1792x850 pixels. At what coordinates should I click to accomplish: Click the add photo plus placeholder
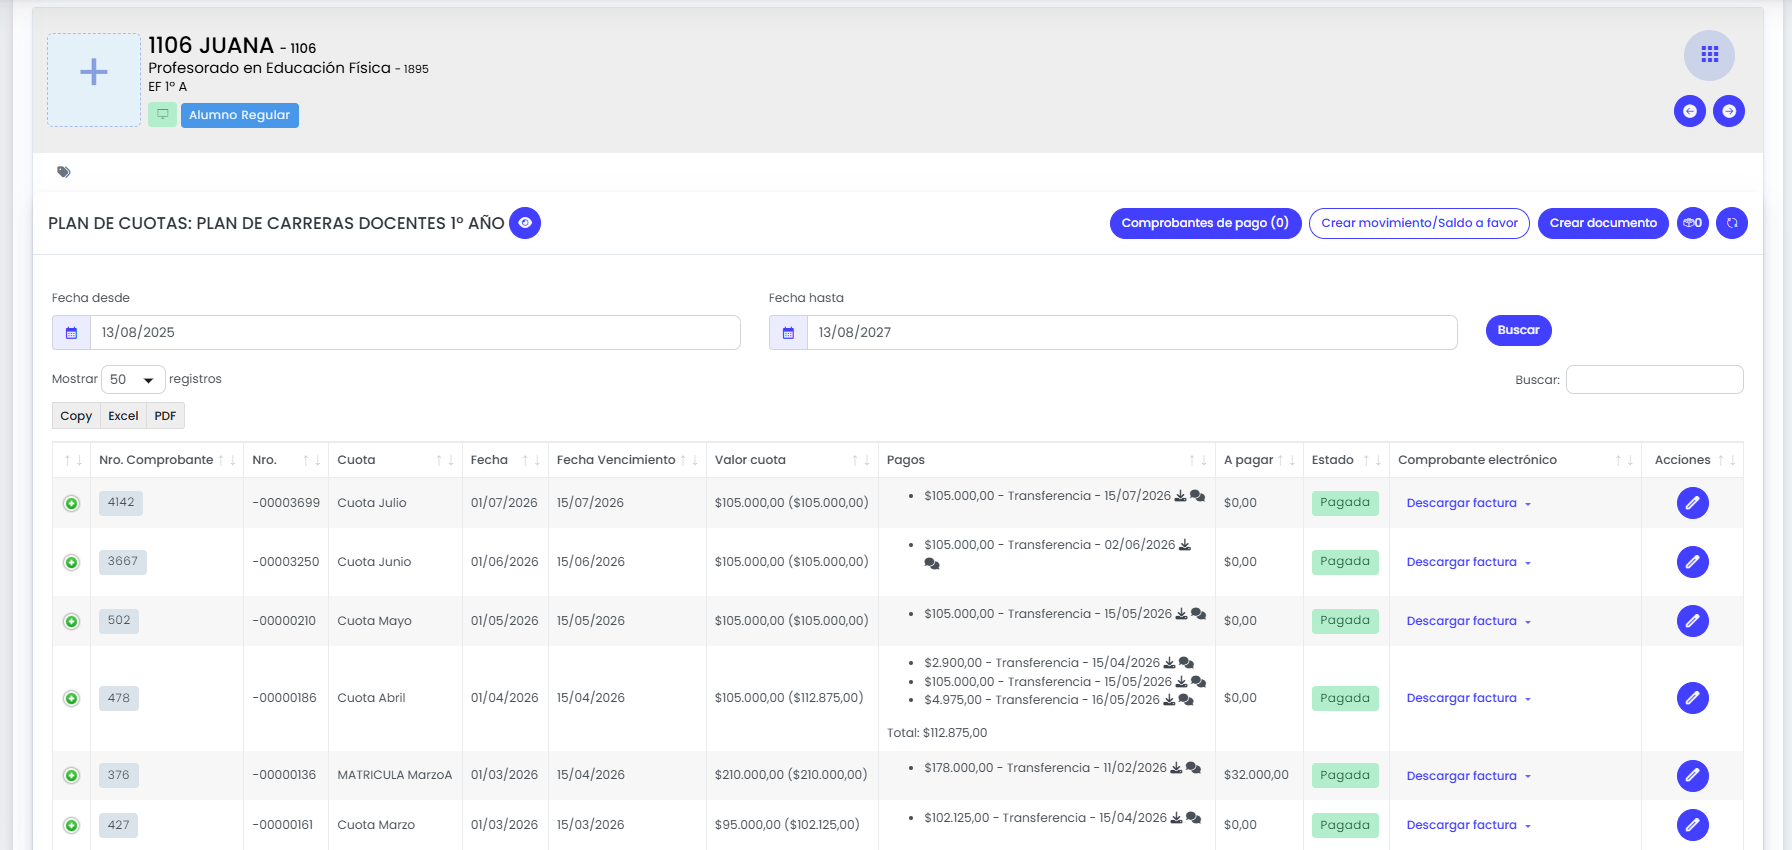tap(94, 80)
